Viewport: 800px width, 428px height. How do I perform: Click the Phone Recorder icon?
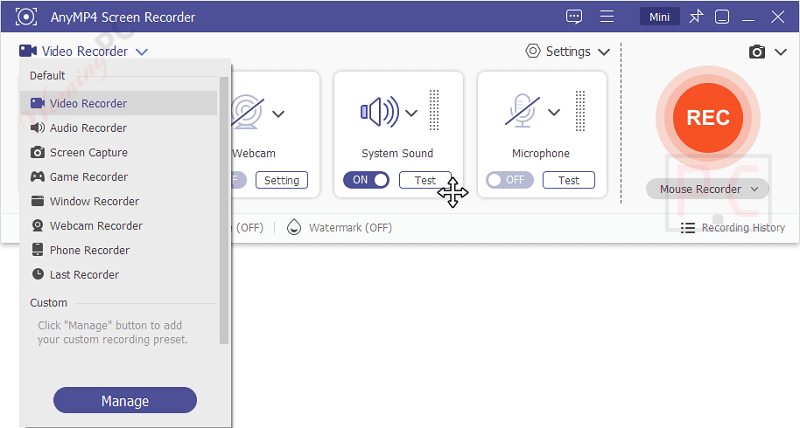tap(37, 249)
